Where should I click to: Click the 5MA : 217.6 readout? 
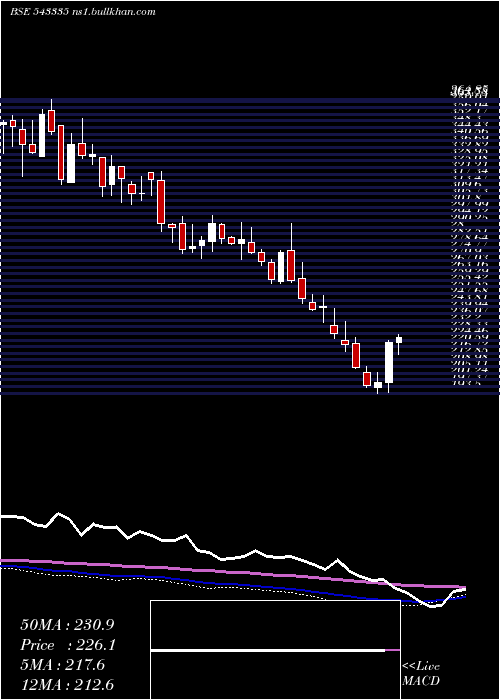[x=62, y=665]
